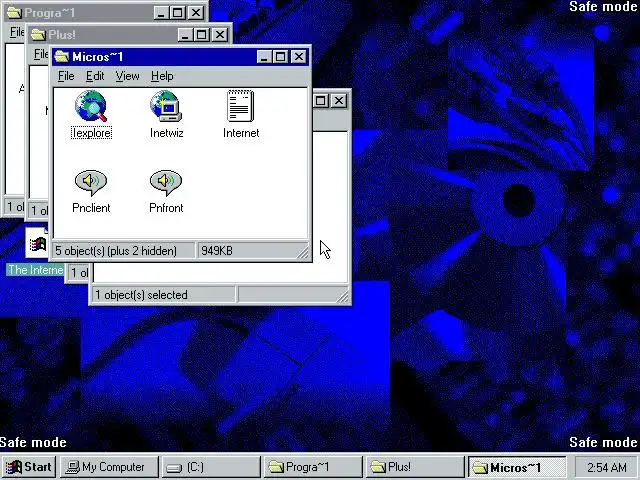Switch to My Computer taskbar button
640x480 pixels.
click(x=109, y=467)
